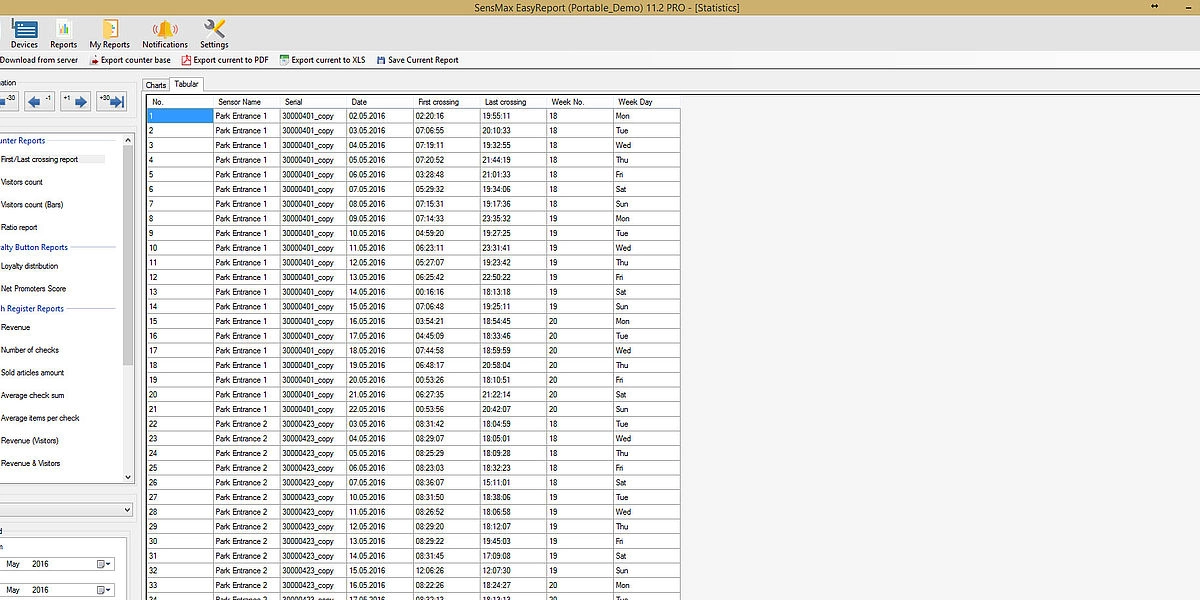The image size is (1200, 600).
Task: Select first crossing time 08:36:07
Action: coord(447,482)
